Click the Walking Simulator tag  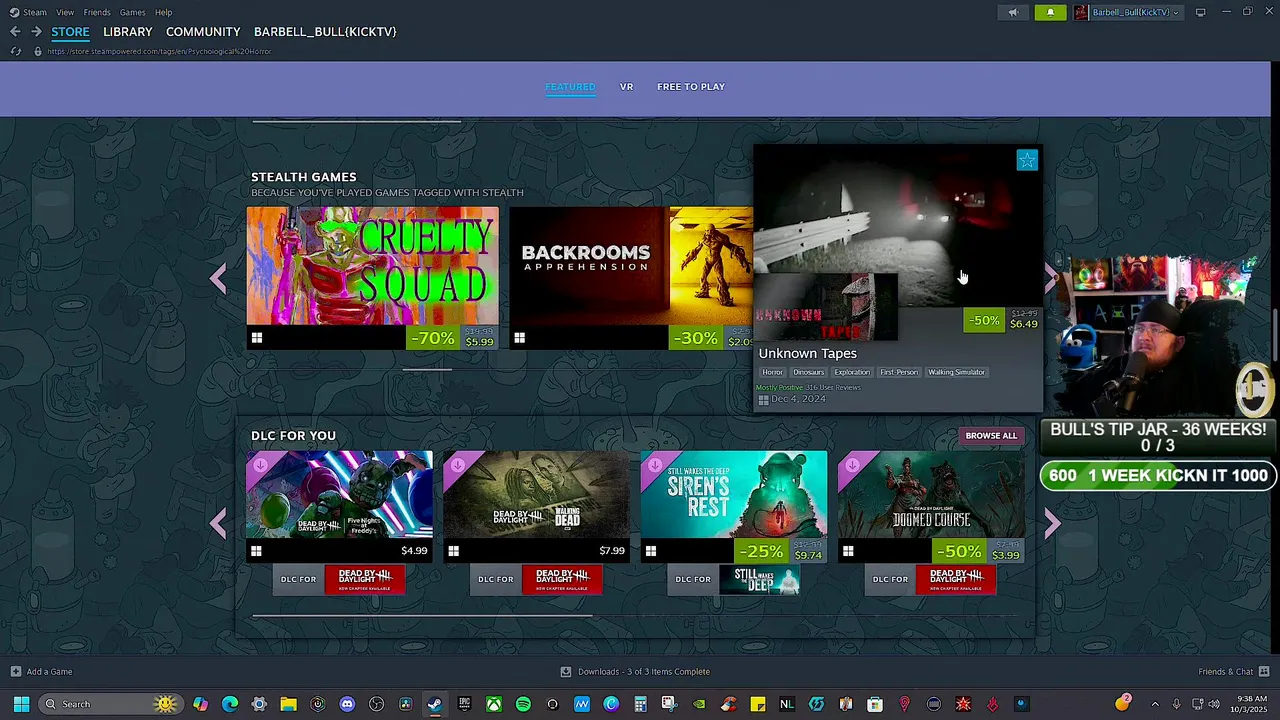pos(957,372)
